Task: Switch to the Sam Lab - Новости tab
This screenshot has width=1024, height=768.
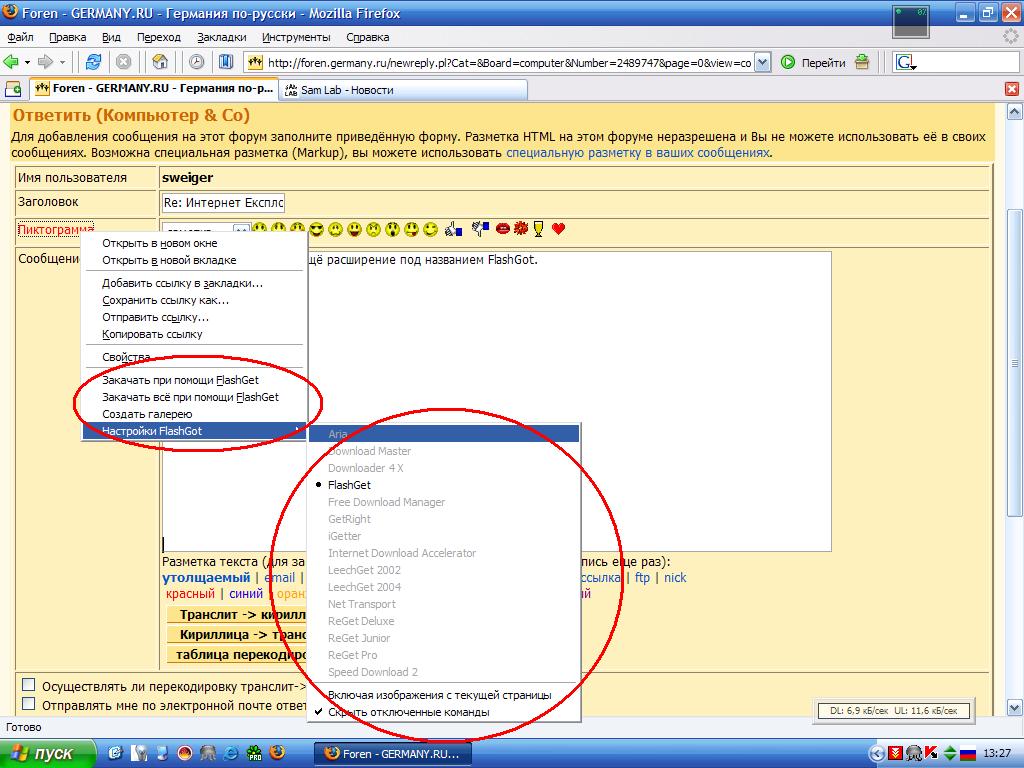Action: (403, 90)
